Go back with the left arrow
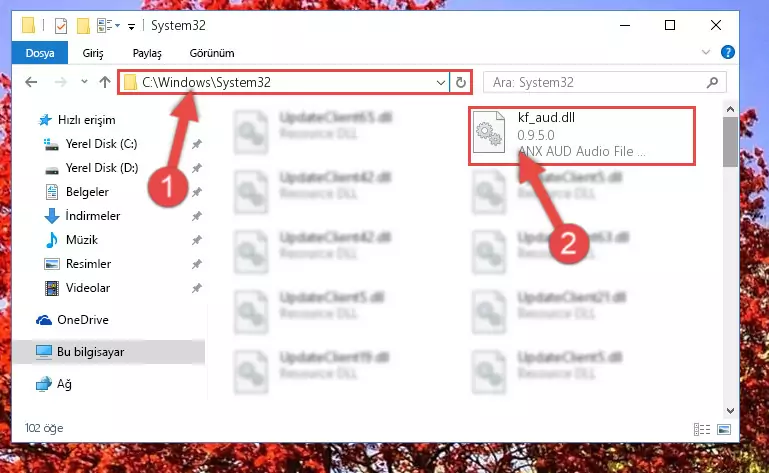Viewport: 769px width, 473px height. [x=31, y=82]
